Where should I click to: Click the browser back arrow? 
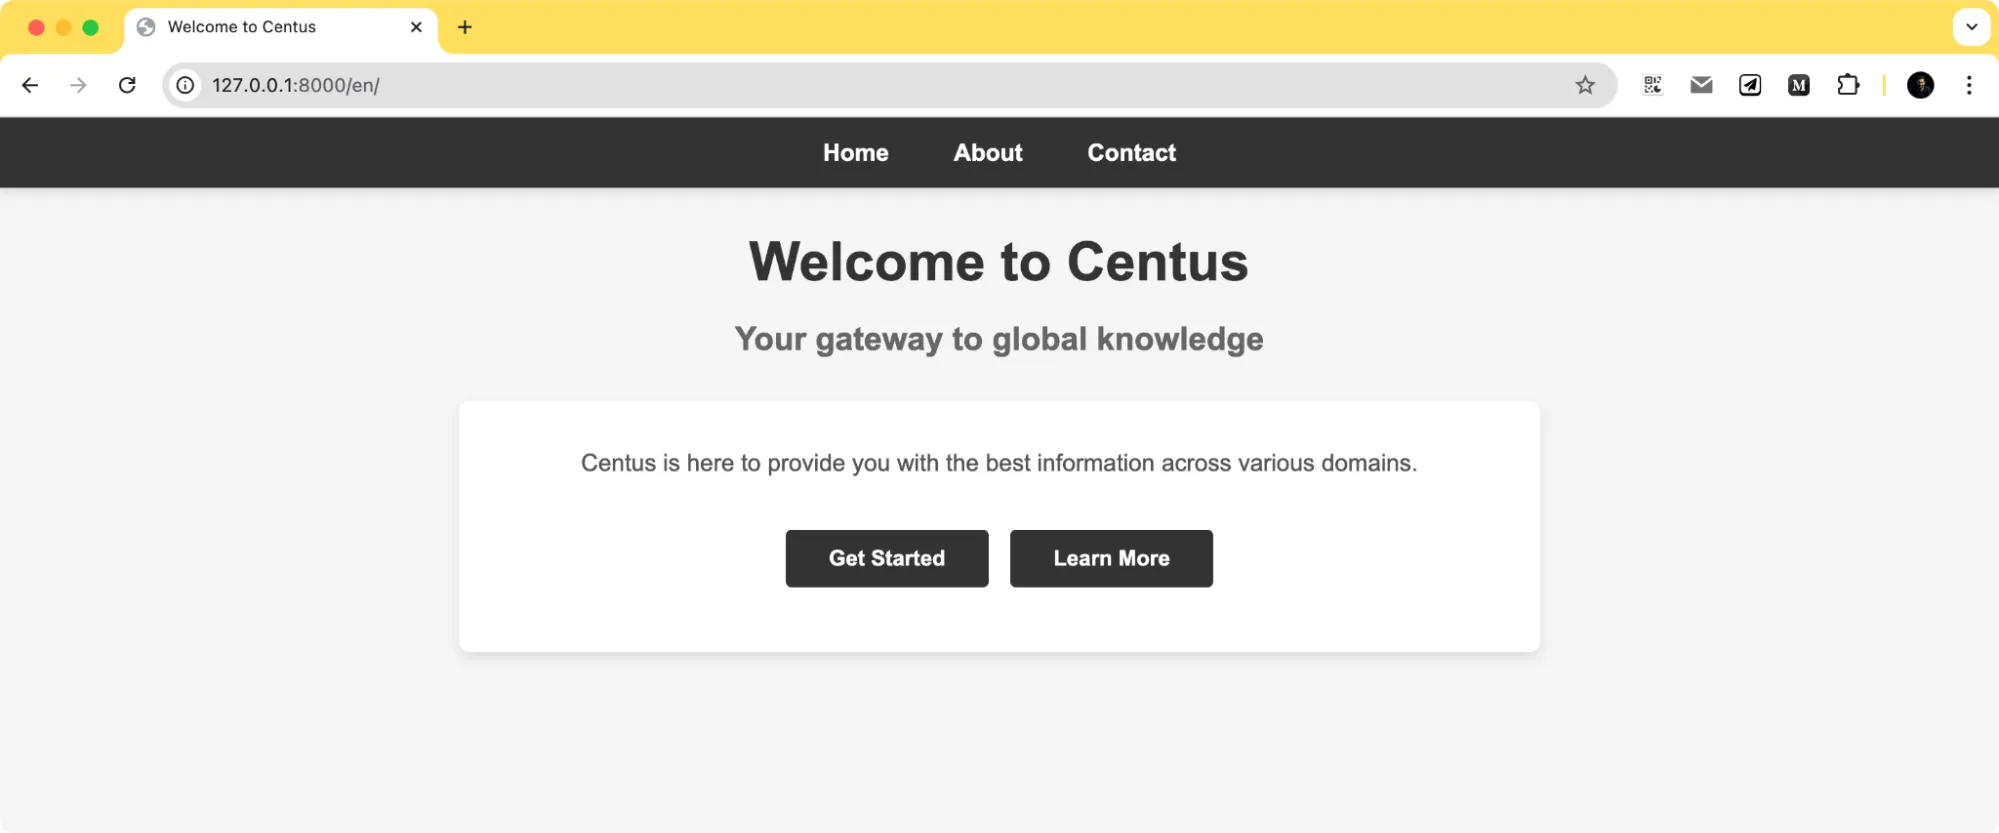[x=30, y=85]
